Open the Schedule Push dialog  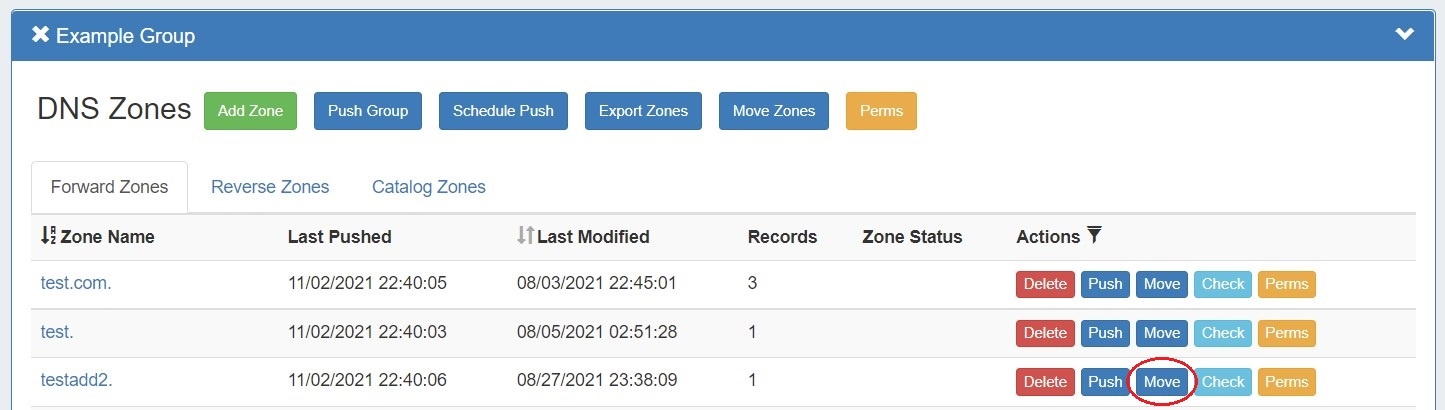(x=503, y=111)
